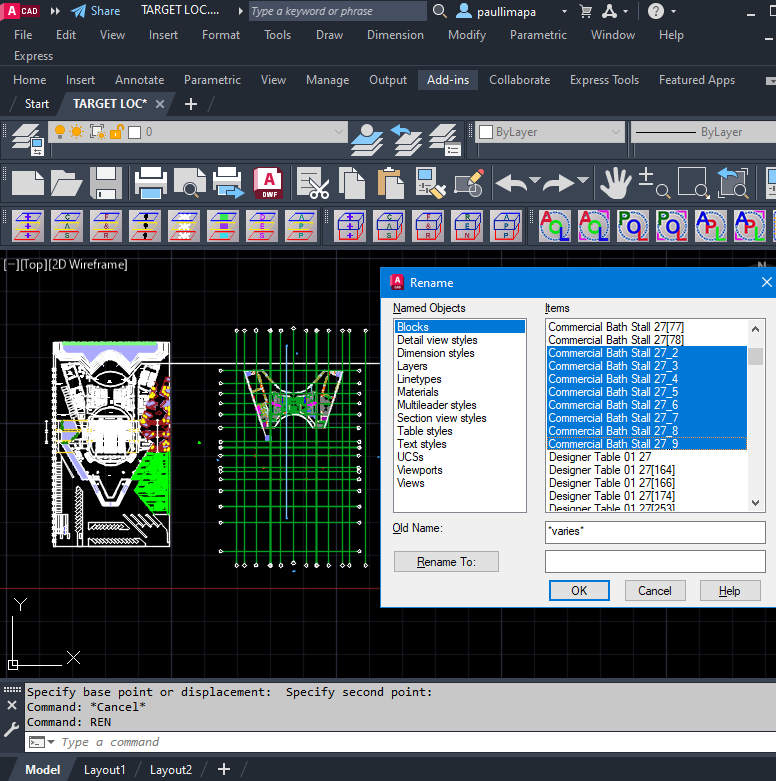Click the Items list scrollbar thumb
This screenshot has height=781, width=776.
pyautogui.click(x=755, y=357)
